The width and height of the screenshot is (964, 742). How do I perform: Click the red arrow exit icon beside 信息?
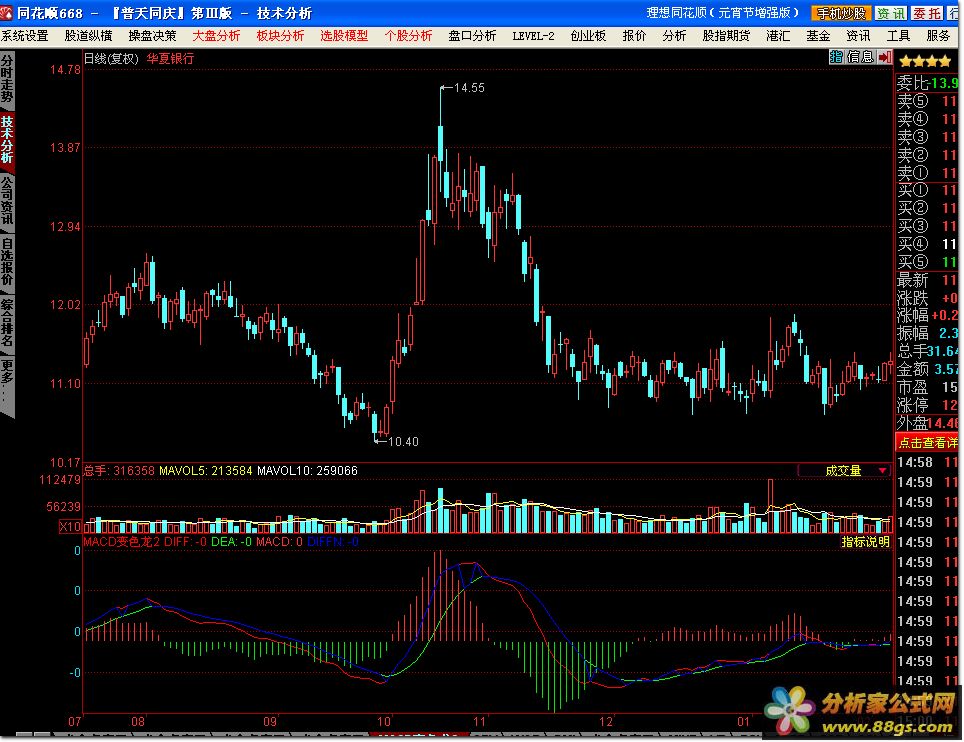(x=885, y=57)
